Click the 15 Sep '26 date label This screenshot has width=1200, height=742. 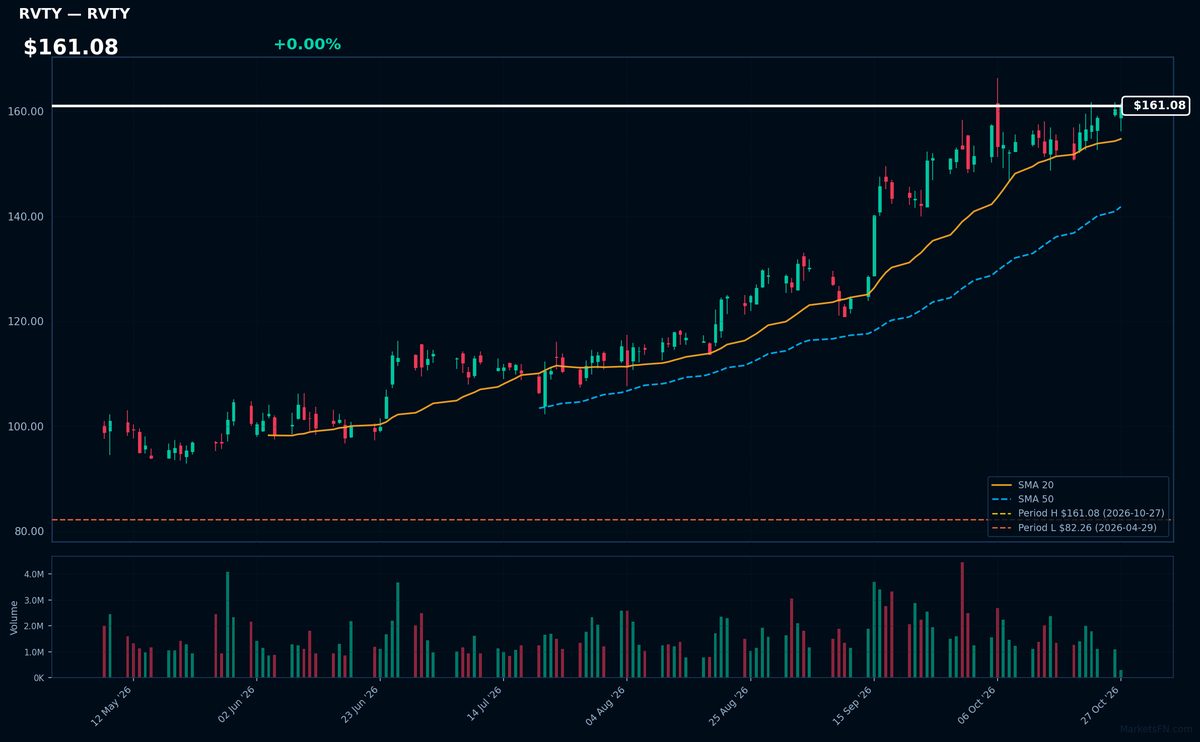[852, 706]
